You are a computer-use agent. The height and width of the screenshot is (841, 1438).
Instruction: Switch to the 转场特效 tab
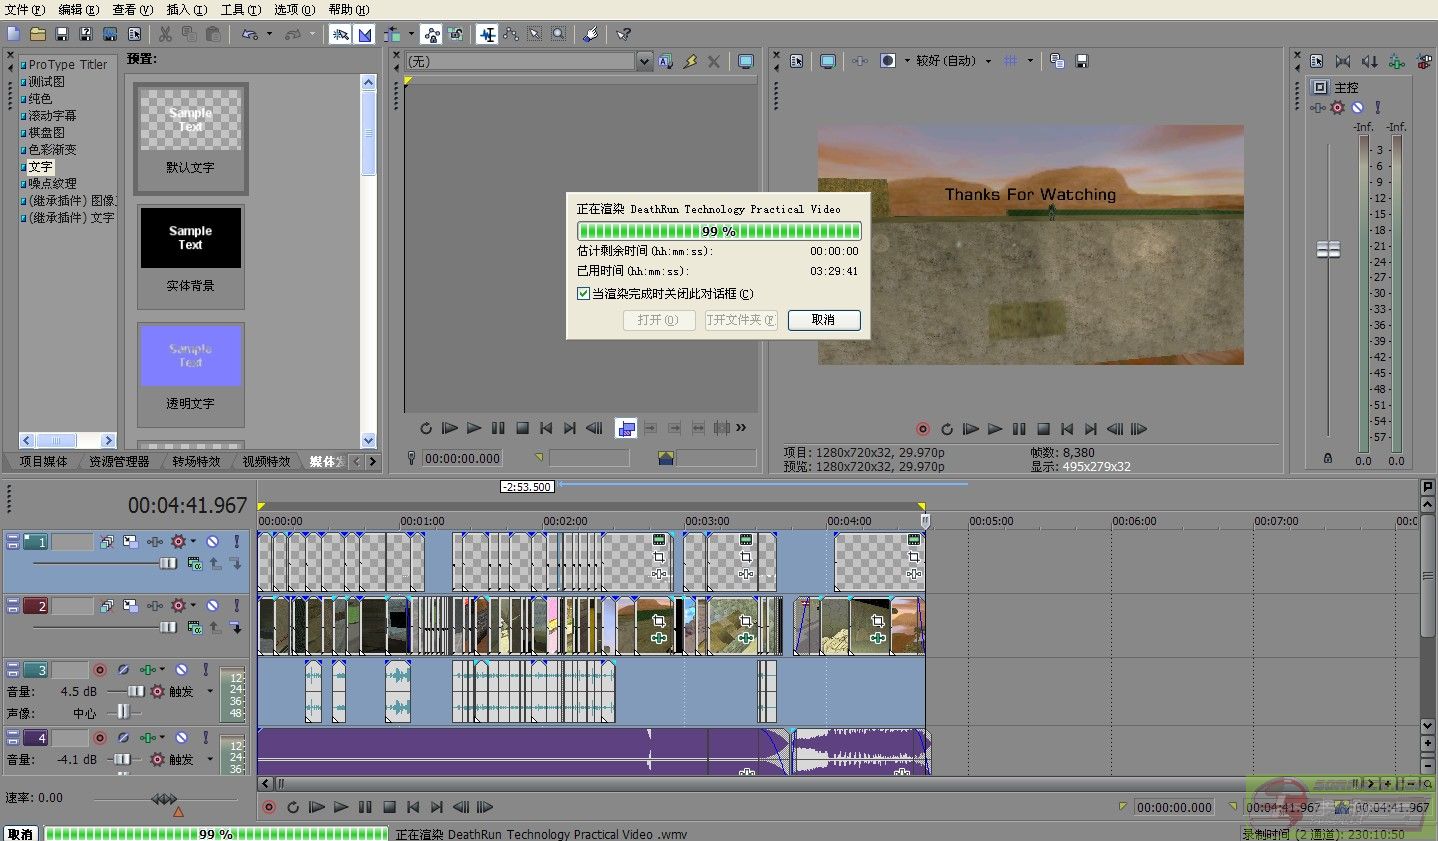coord(196,461)
